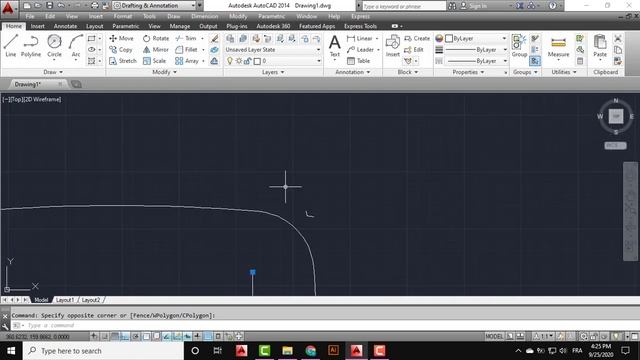640x360 pixels.
Task: Activate the Trim command
Action: (x=186, y=38)
